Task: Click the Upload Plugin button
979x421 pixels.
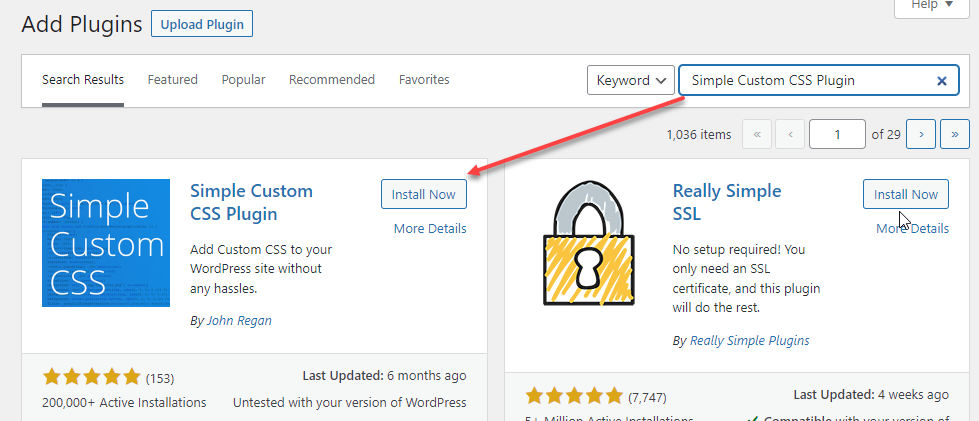Action: pyautogui.click(x=202, y=25)
